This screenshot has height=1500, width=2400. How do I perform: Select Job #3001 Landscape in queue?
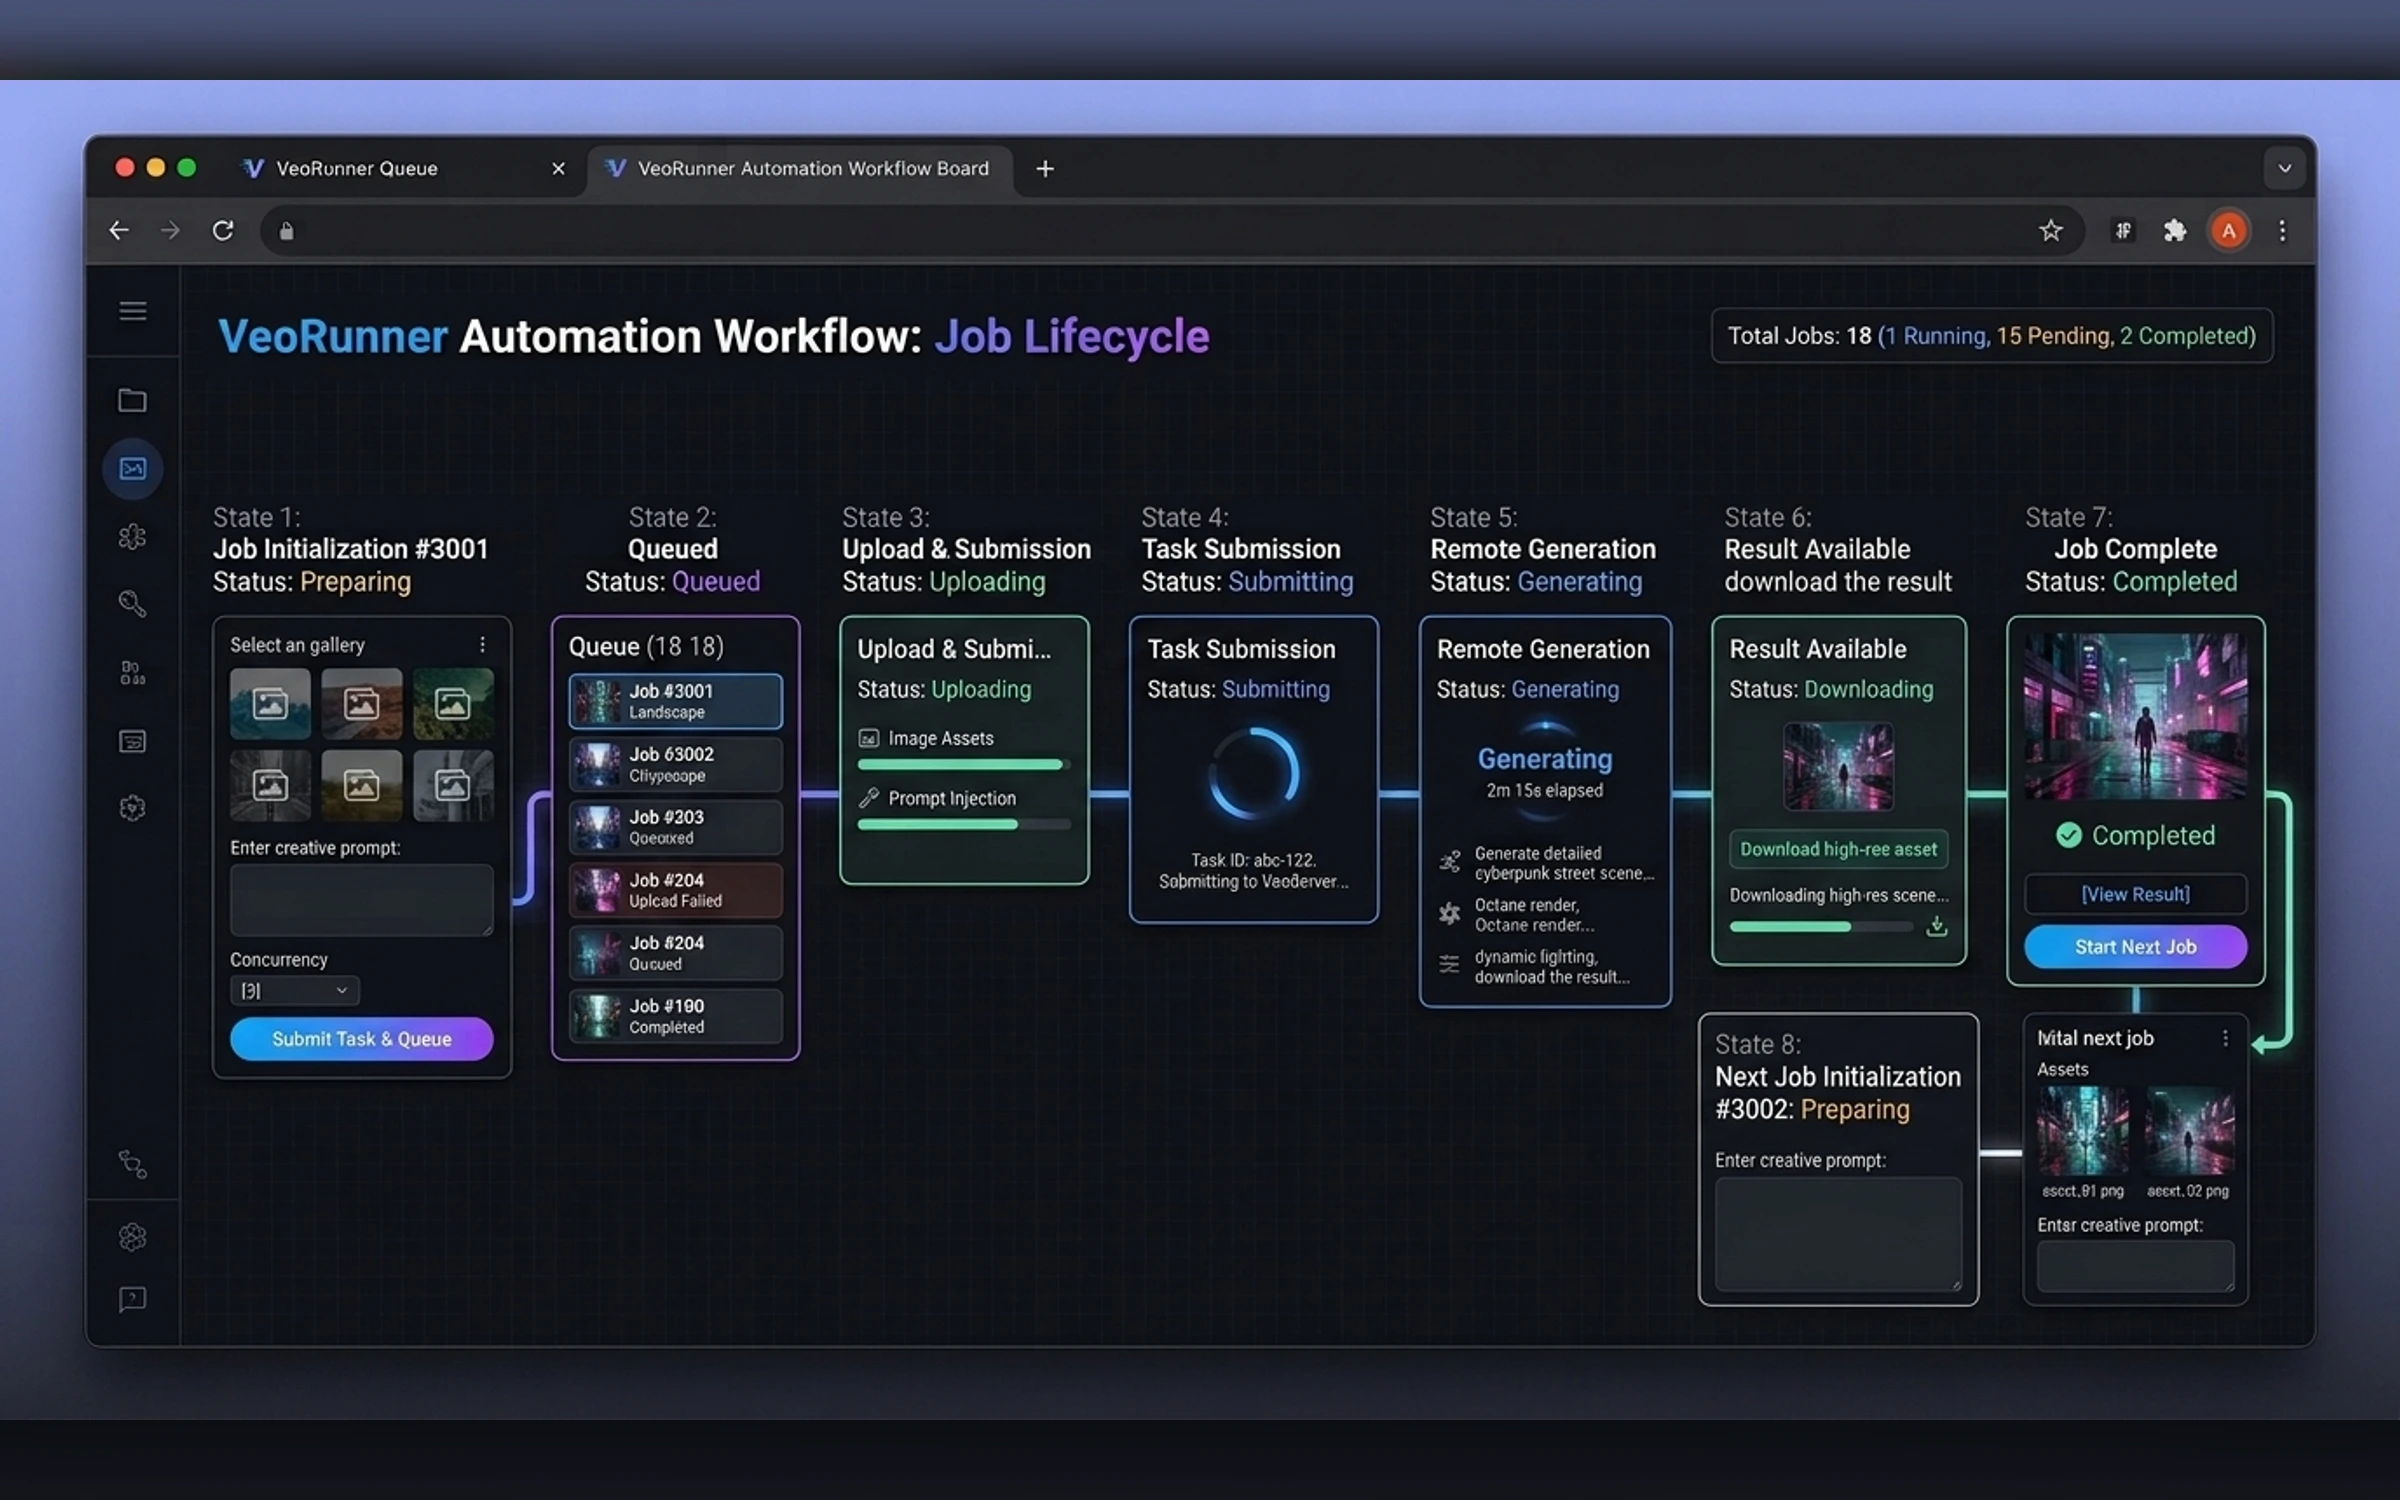[x=675, y=701]
